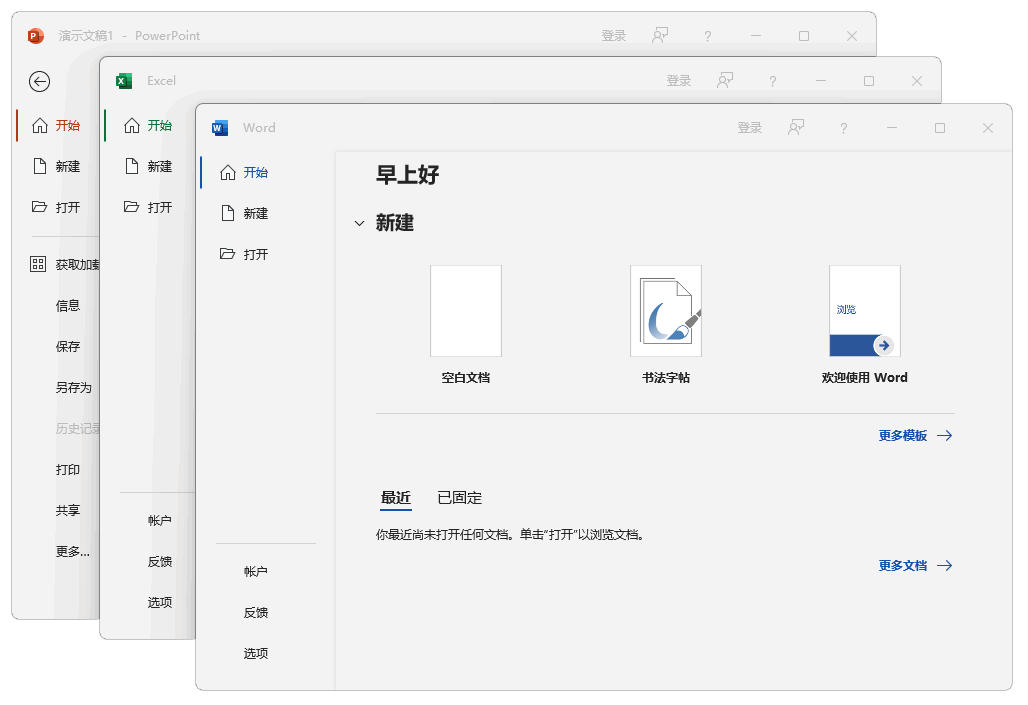Click the PowerPoint application logo icon
1028x705 pixels.
pyautogui.click(x=36, y=36)
